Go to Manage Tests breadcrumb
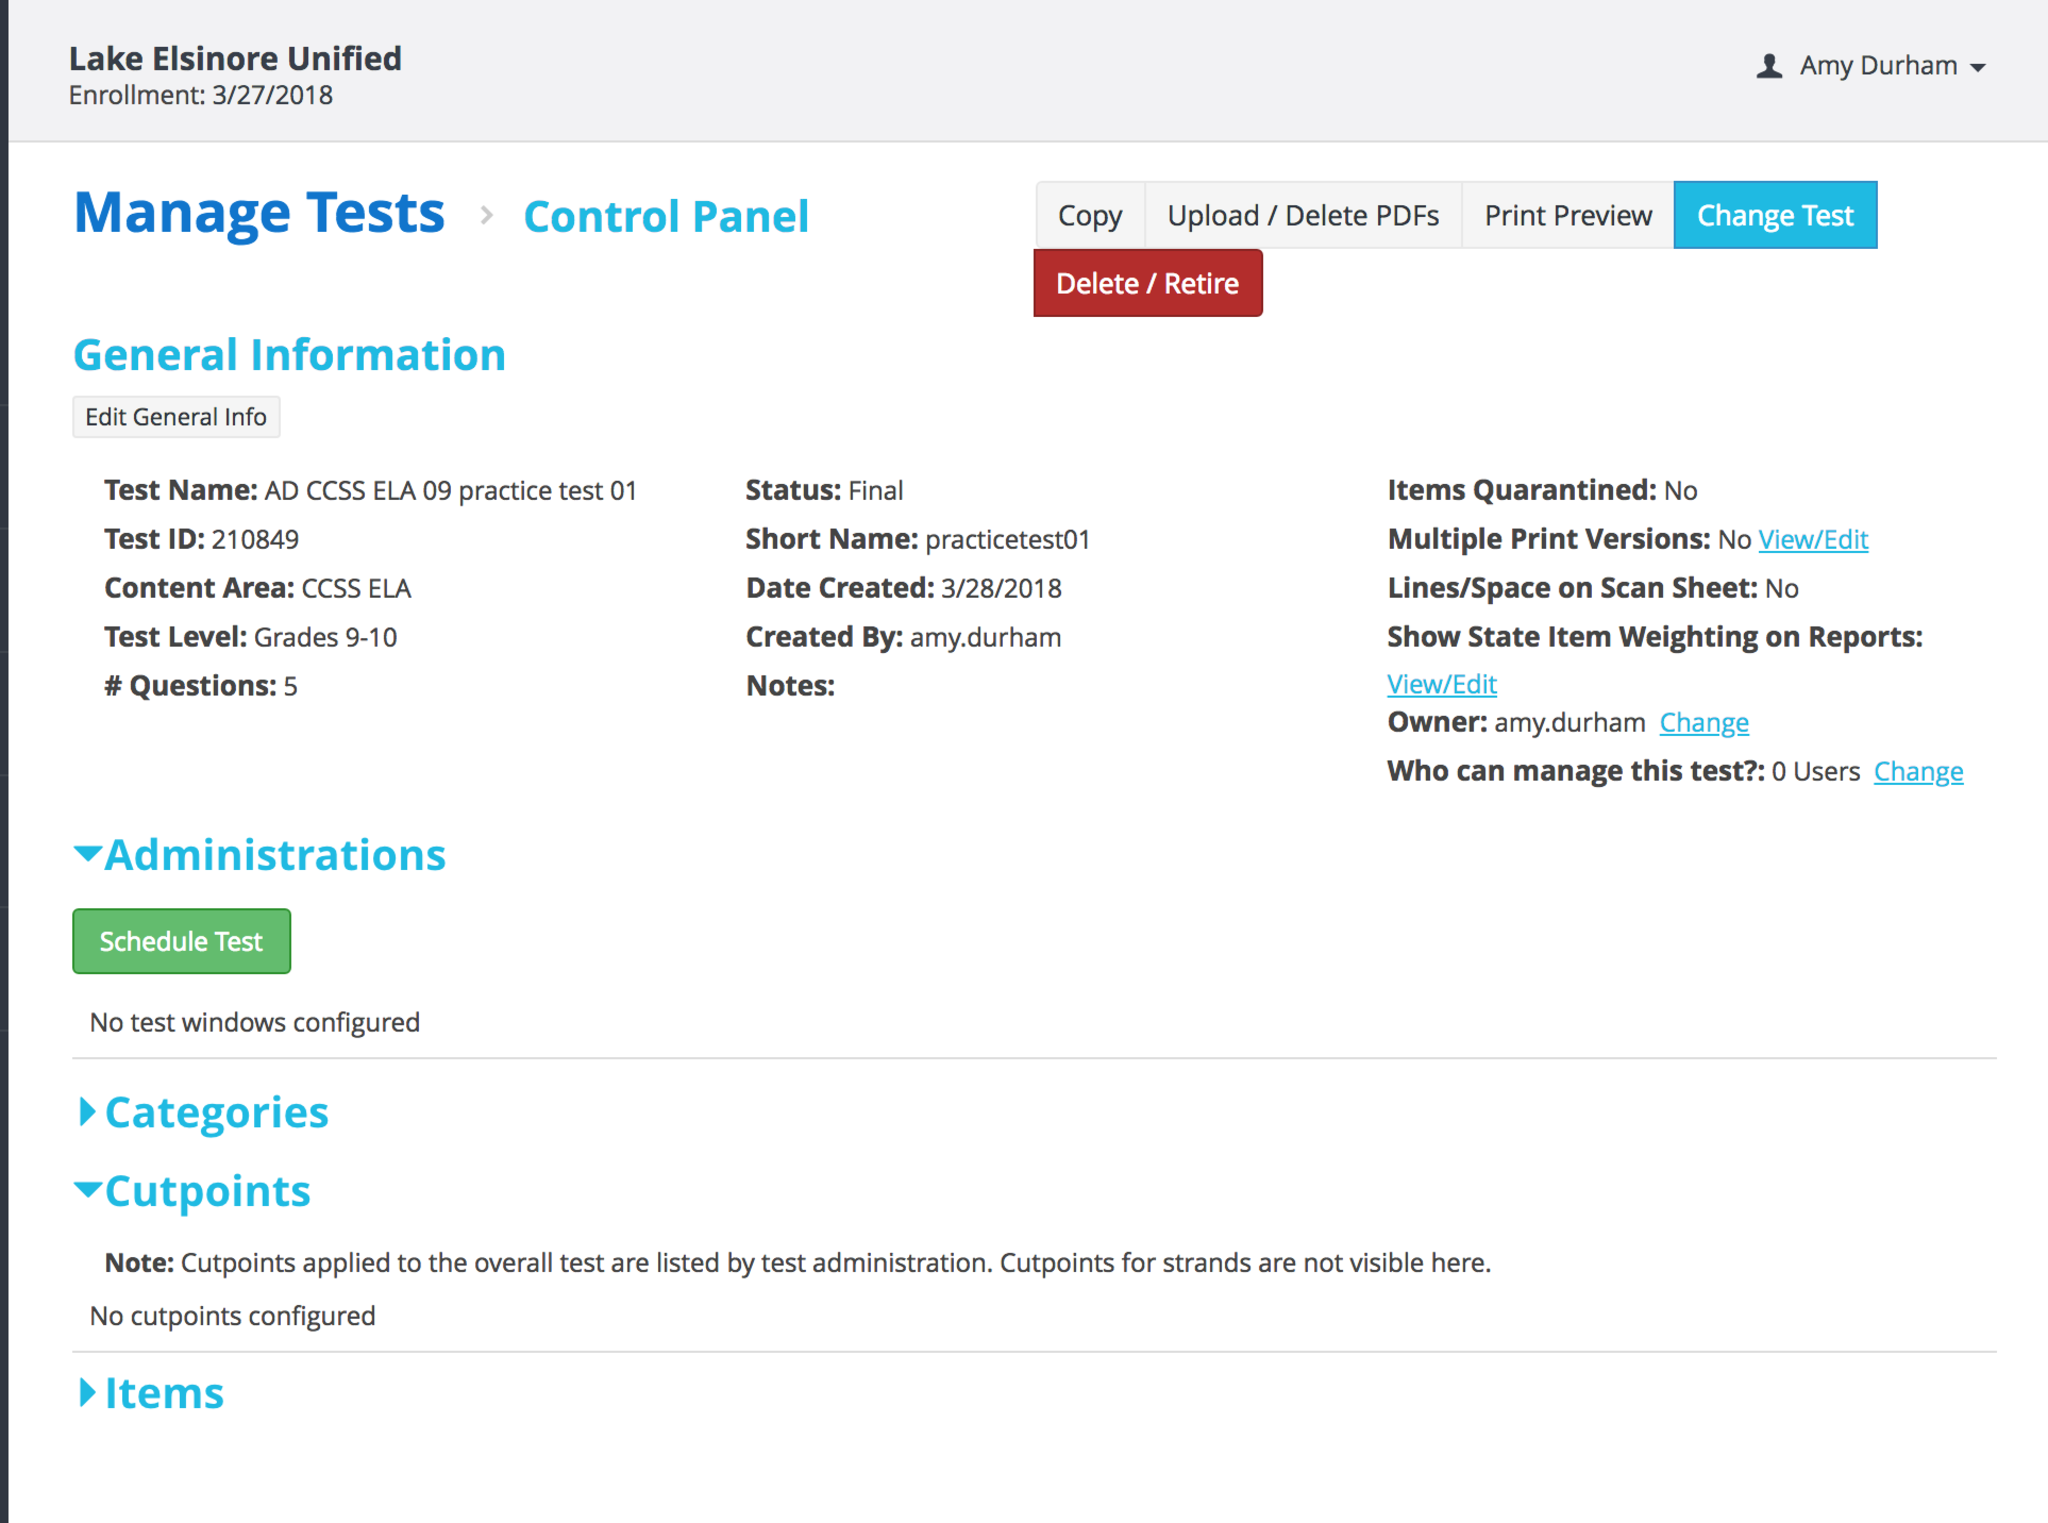The height and width of the screenshot is (1523, 2048). tap(259, 213)
